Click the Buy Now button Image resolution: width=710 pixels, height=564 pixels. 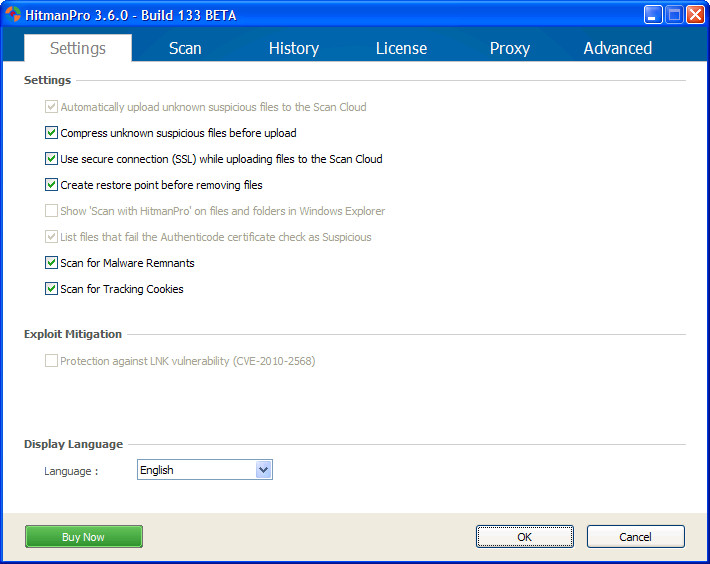pos(84,537)
